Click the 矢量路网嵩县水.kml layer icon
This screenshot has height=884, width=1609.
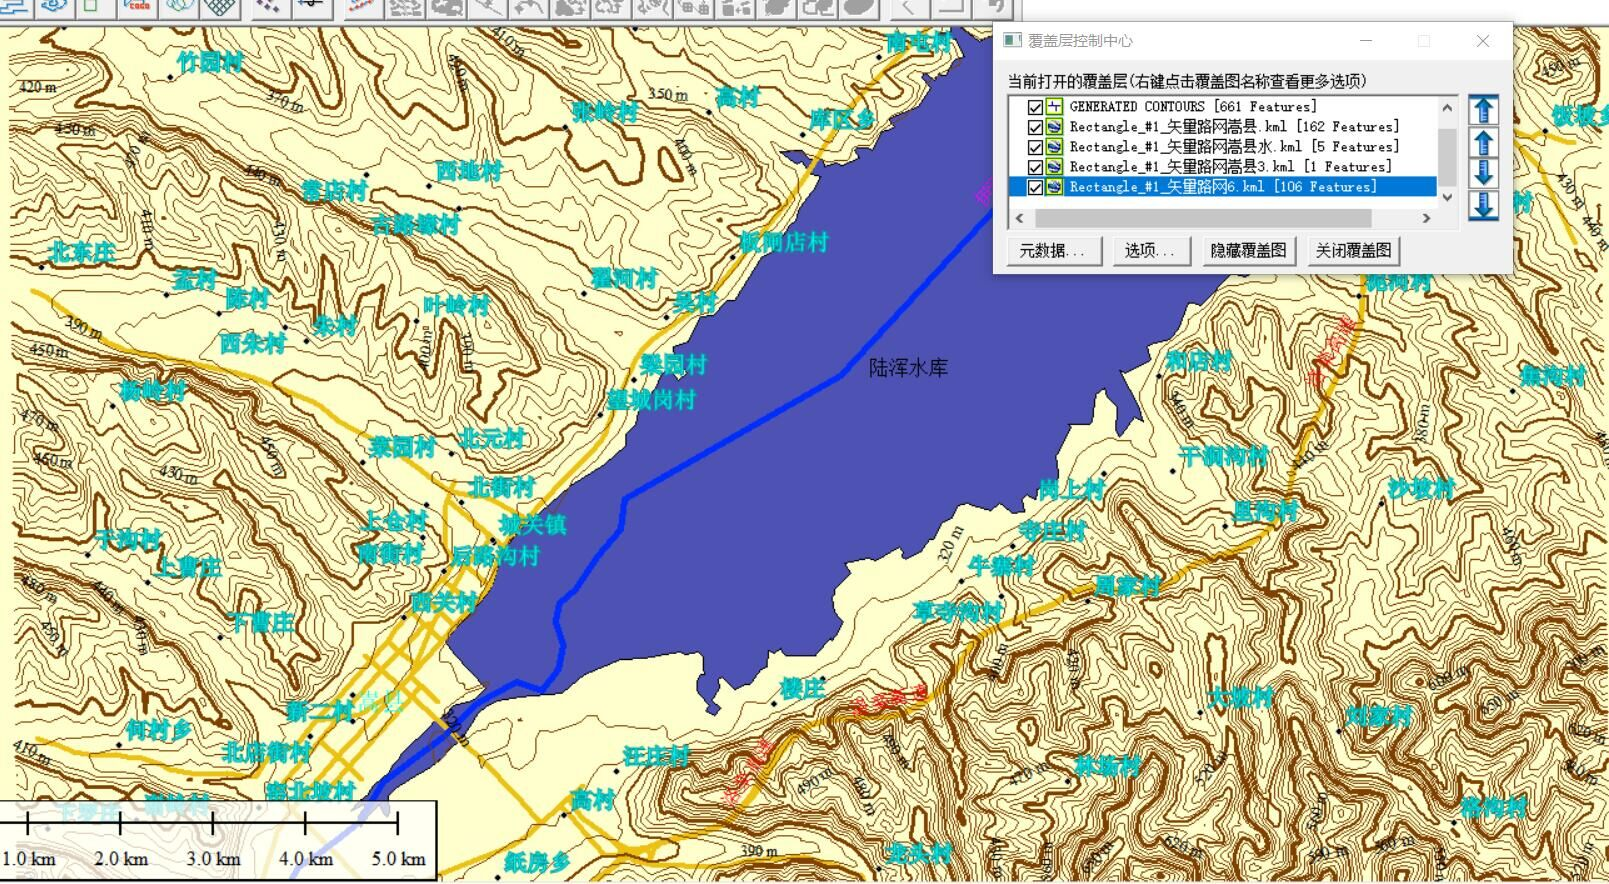click(x=1054, y=147)
